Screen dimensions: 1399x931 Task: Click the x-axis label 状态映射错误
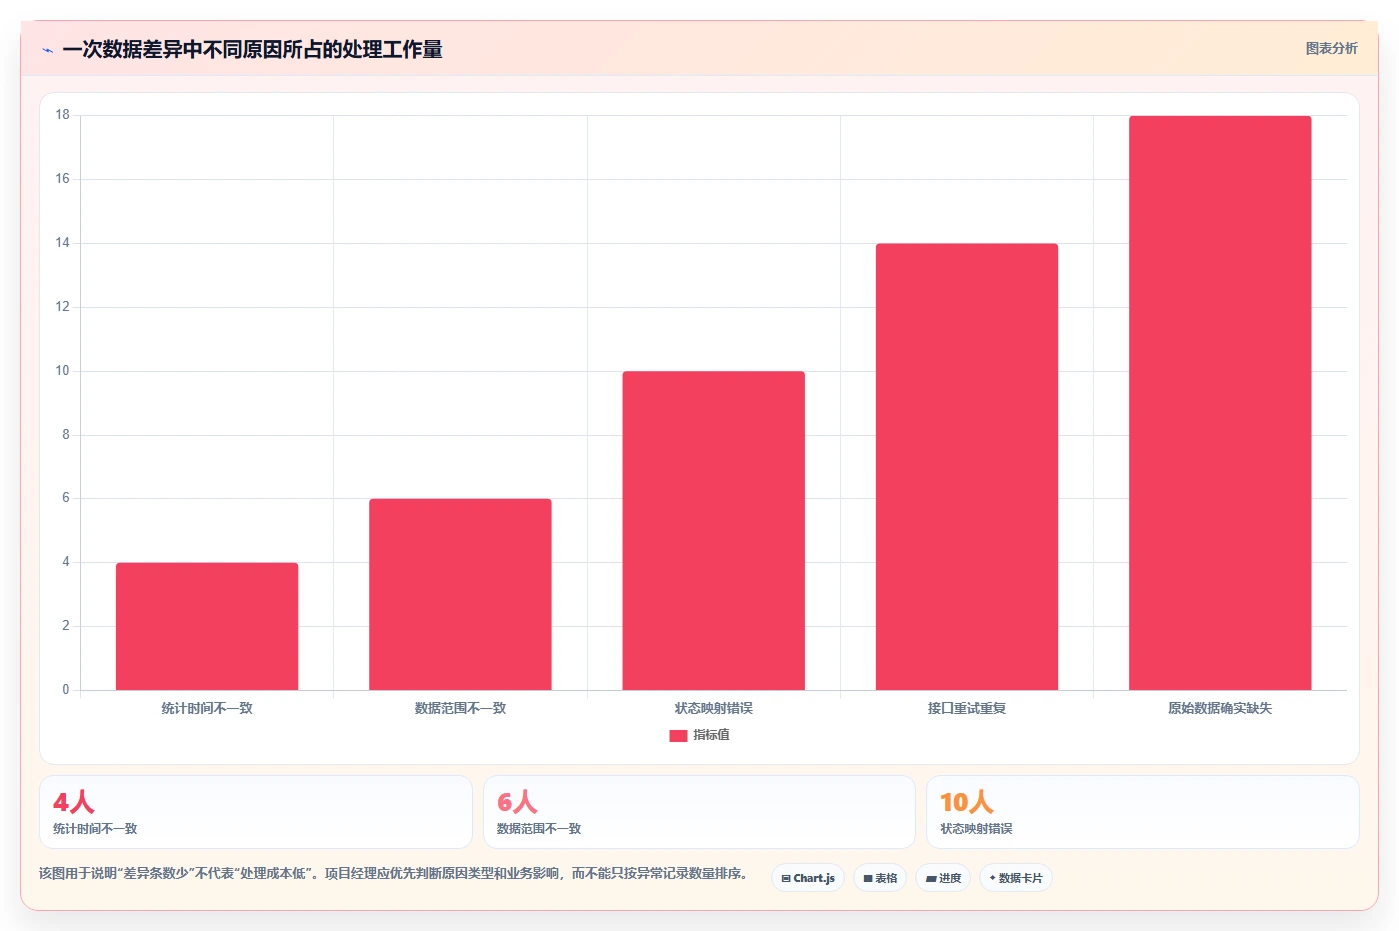click(713, 708)
